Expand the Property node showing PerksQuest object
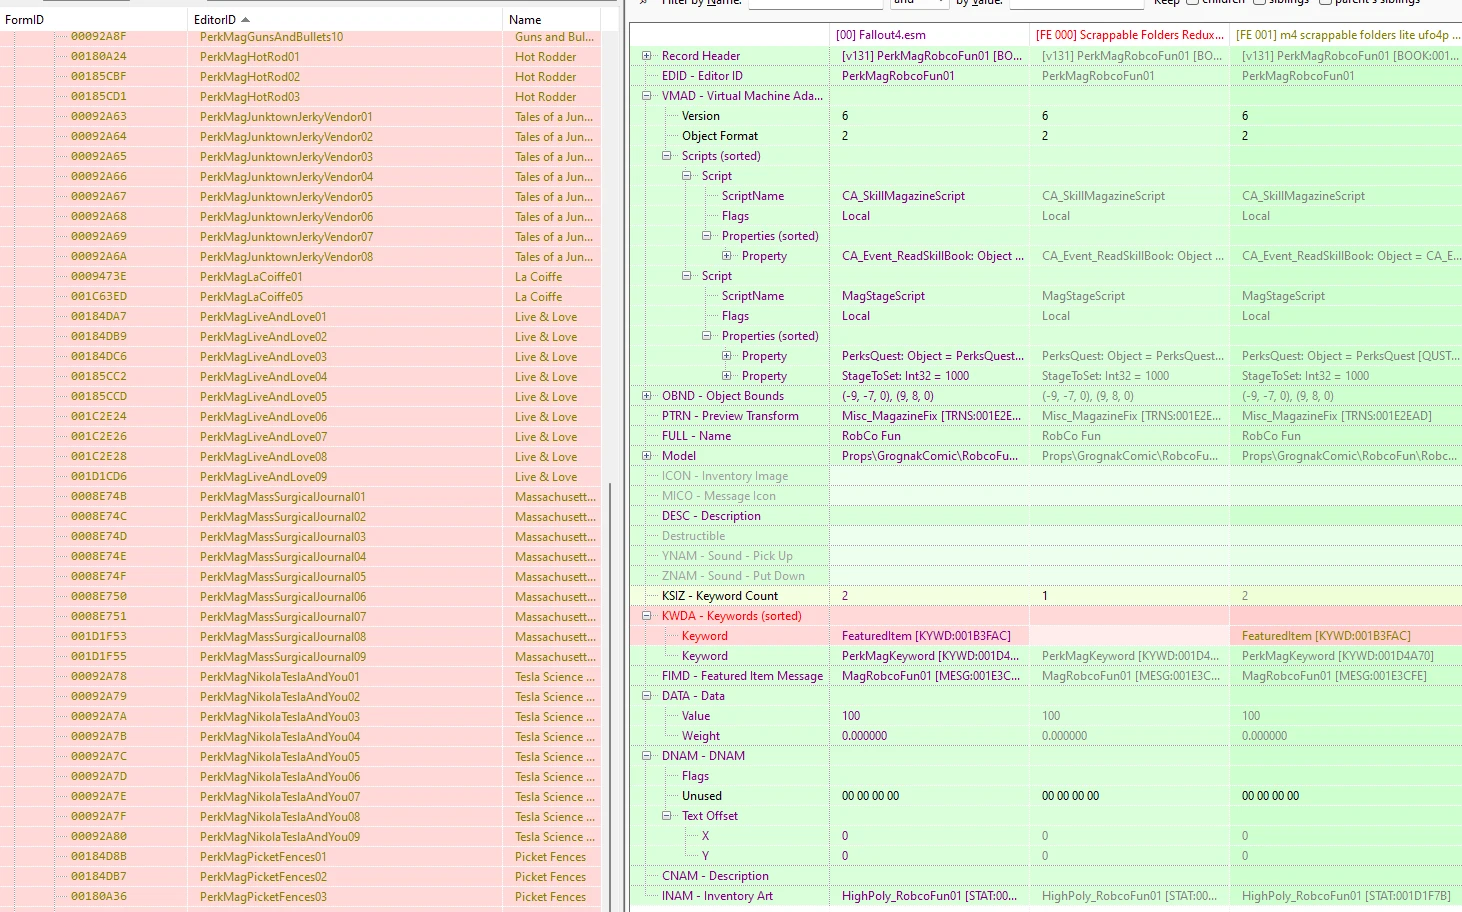1462x912 pixels. [x=726, y=356]
